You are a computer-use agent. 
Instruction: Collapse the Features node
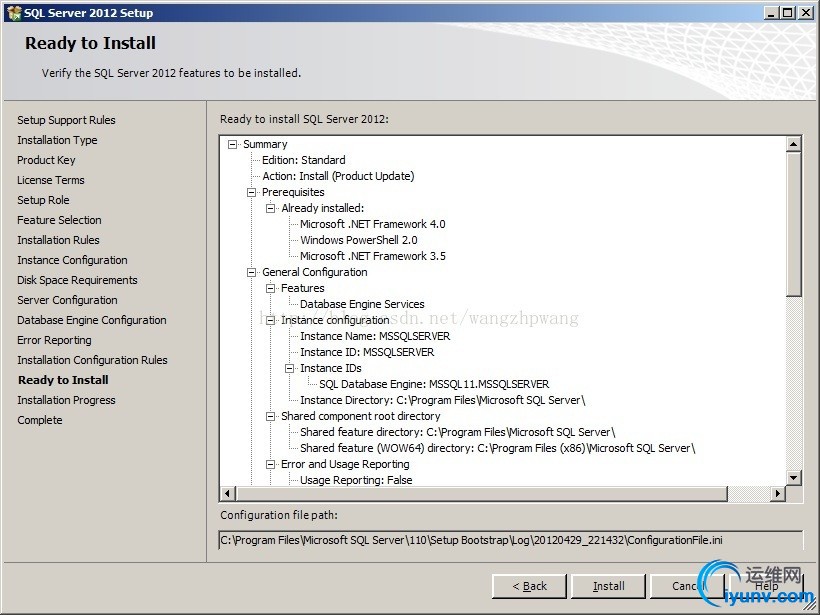point(270,288)
